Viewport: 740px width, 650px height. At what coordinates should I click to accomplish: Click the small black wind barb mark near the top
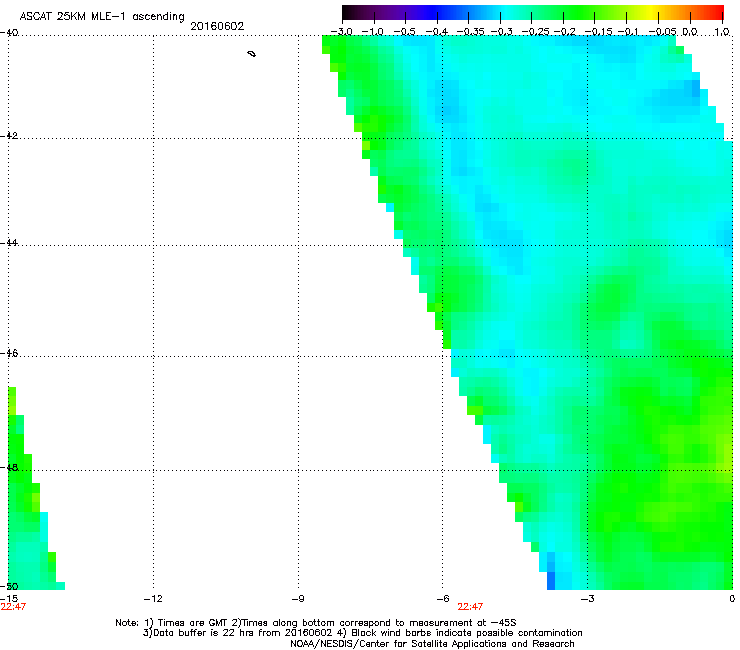pyautogui.click(x=252, y=54)
